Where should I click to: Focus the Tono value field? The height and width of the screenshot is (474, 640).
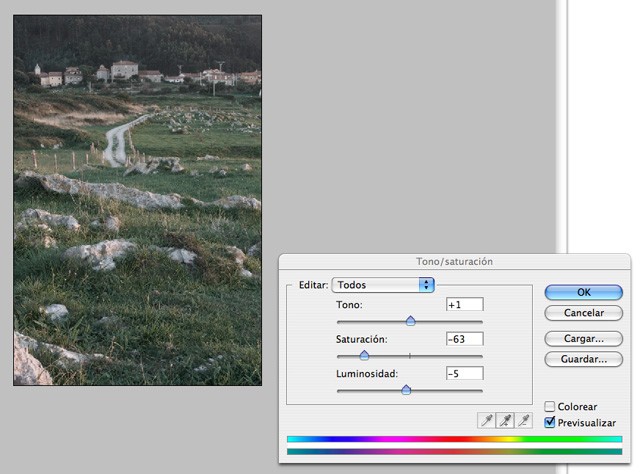click(x=465, y=304)
